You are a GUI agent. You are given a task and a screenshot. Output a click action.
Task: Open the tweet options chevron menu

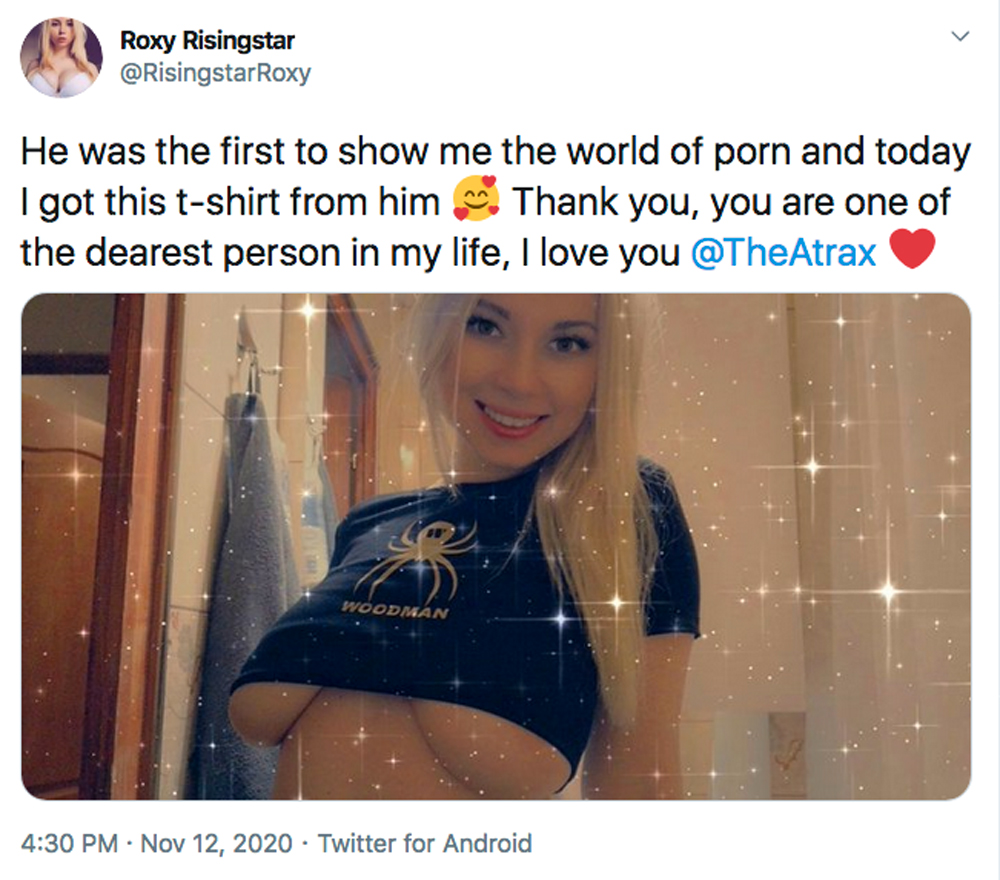(960, 37)
